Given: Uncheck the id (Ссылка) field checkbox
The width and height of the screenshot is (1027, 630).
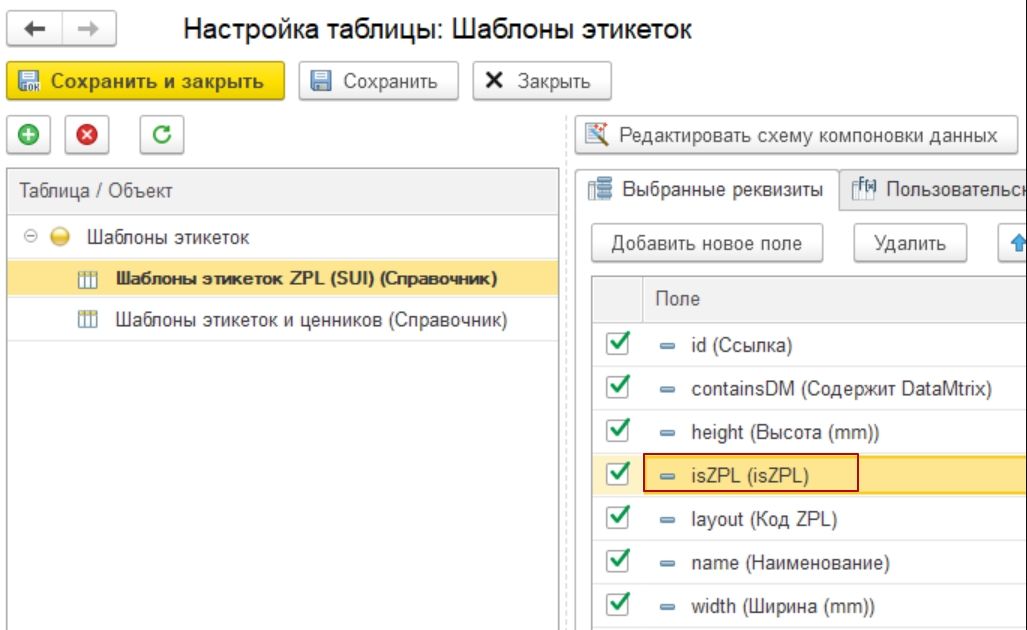Looking at the screenshot, I should click(x=618, y=345).
